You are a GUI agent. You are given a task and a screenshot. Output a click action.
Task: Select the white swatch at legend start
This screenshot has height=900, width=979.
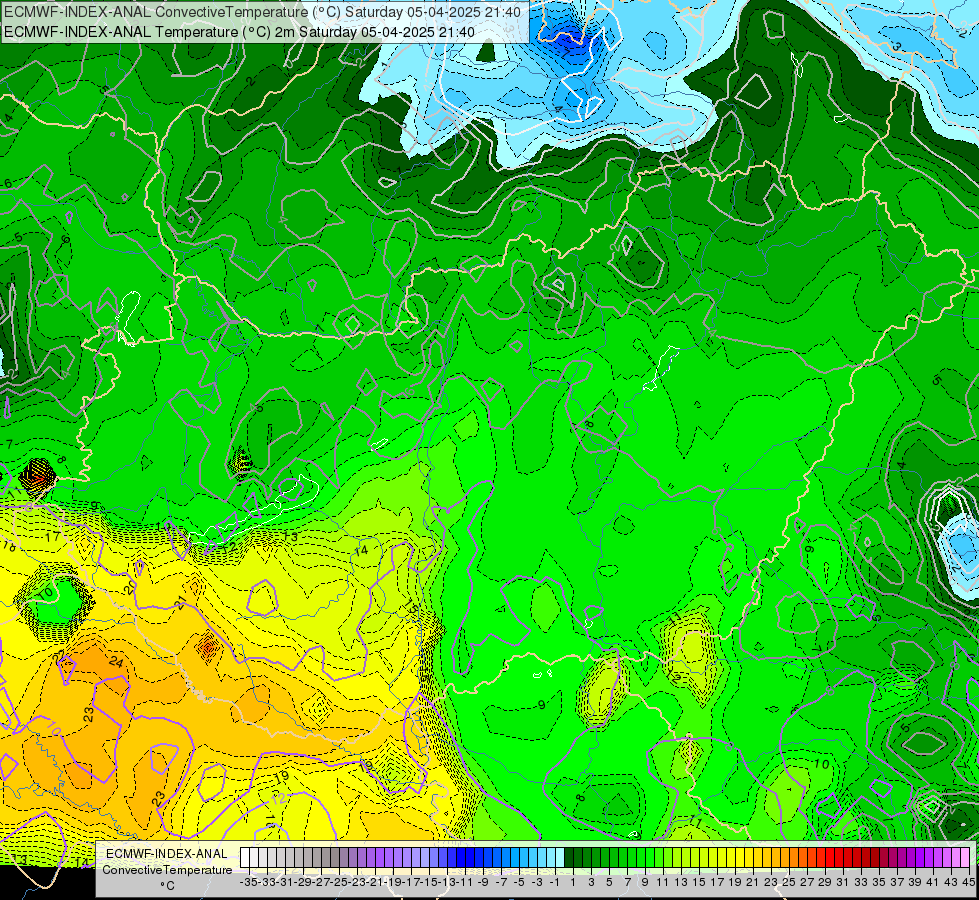click(245, 858)
